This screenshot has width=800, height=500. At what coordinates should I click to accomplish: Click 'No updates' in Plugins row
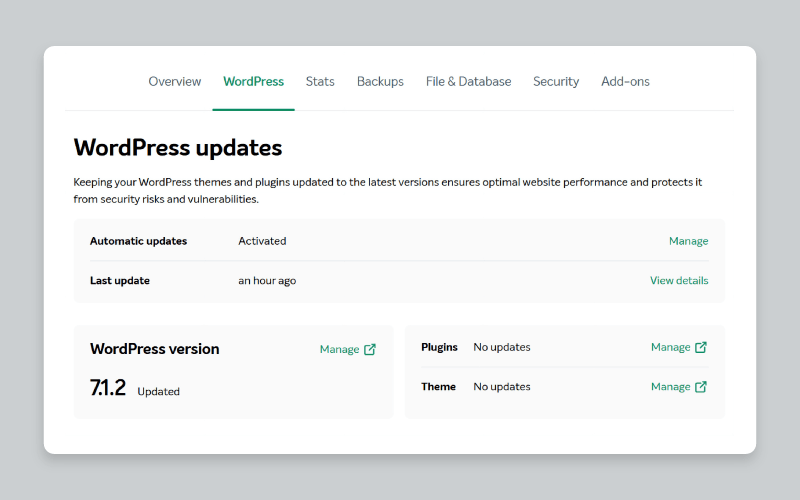502,347
